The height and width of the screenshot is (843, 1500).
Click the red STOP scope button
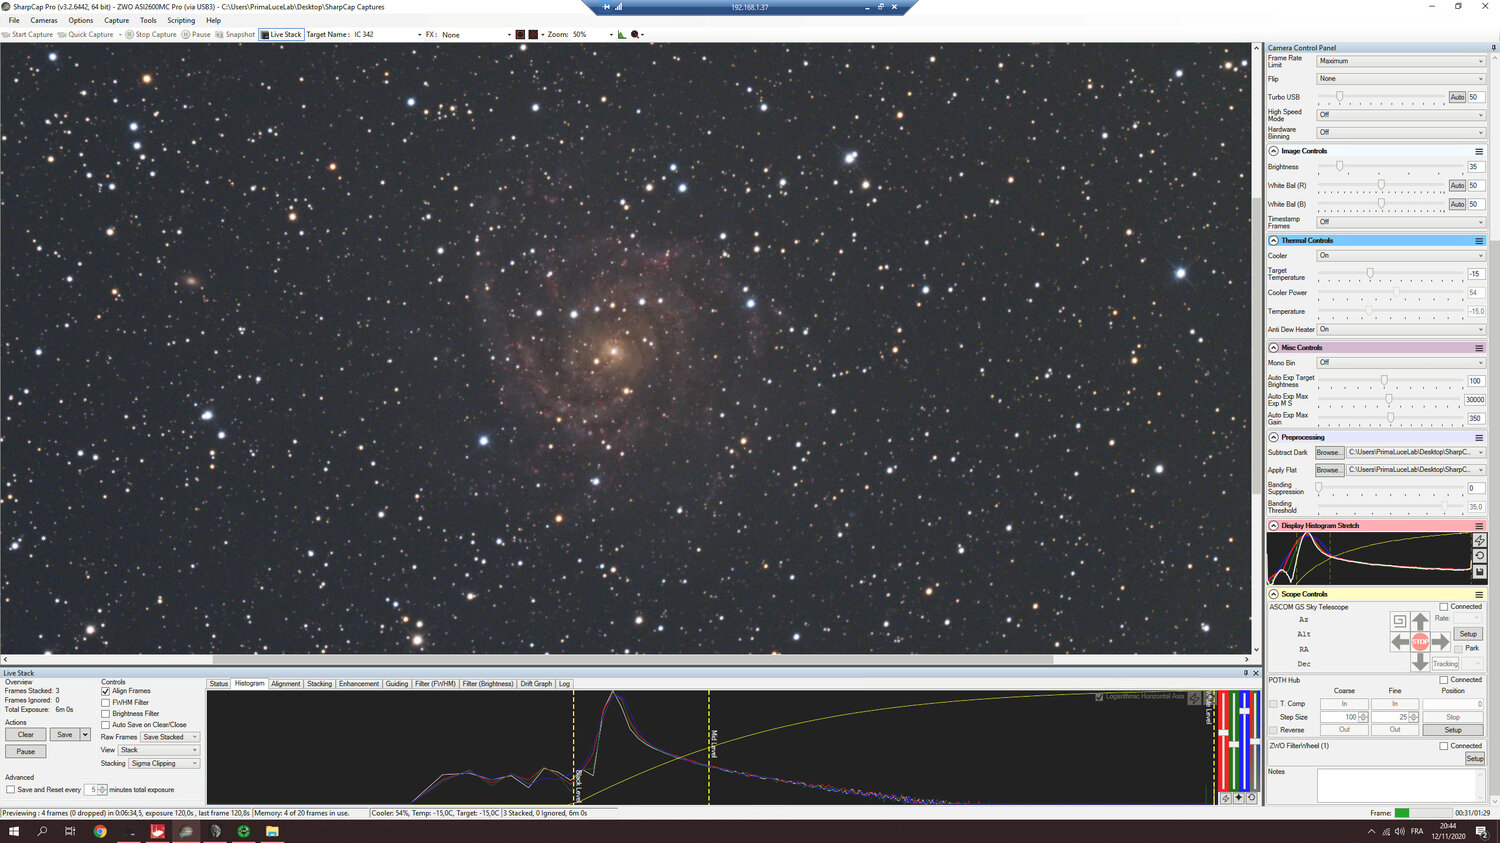click(1420, 641)
